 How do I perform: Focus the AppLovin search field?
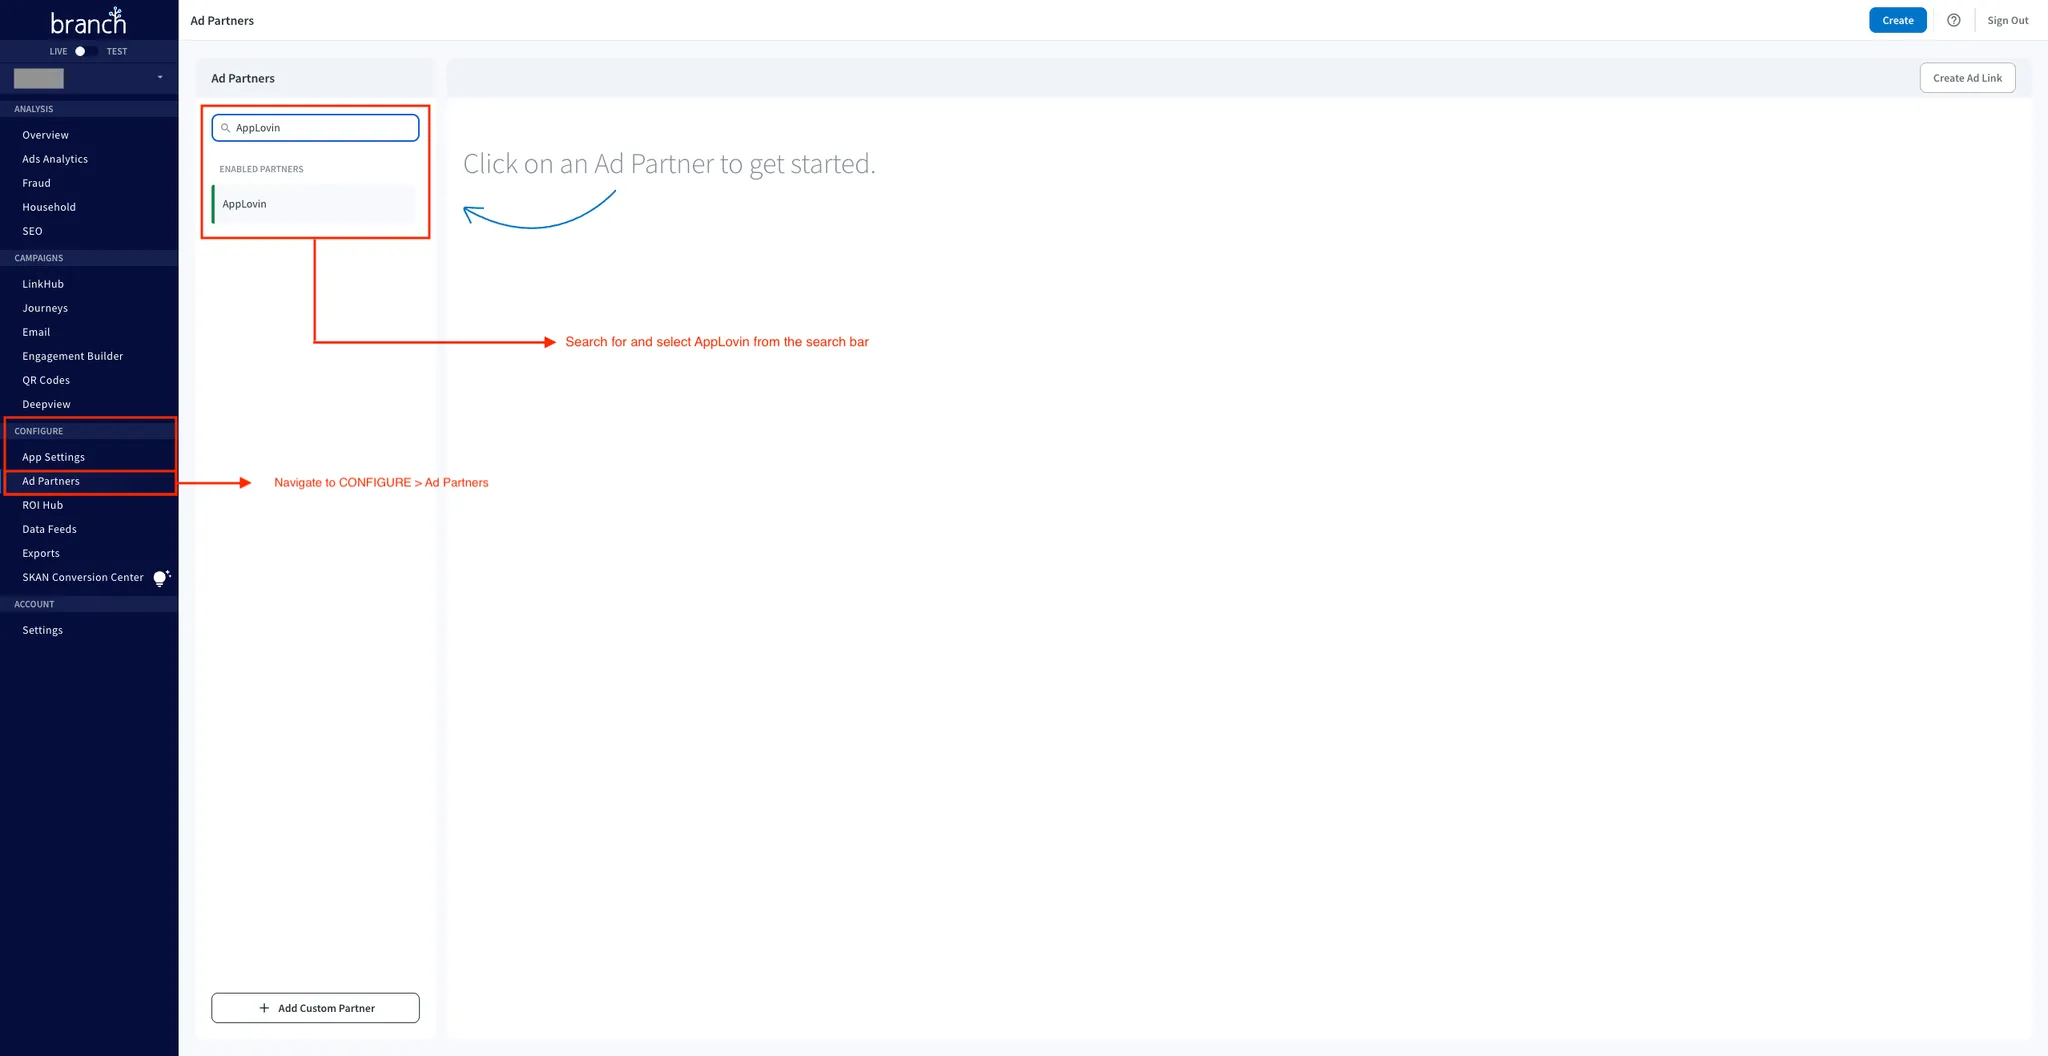tap(315, 128)
